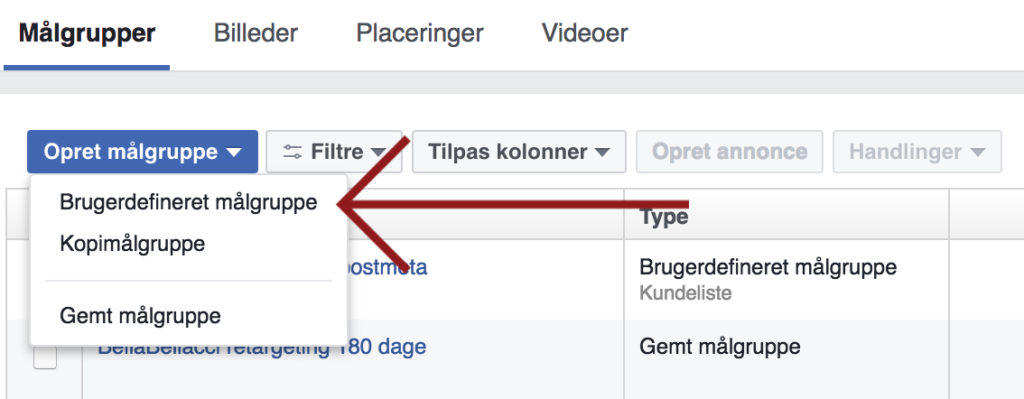
Task: Click the sliders icon on Filtre button
Action: 292,152
